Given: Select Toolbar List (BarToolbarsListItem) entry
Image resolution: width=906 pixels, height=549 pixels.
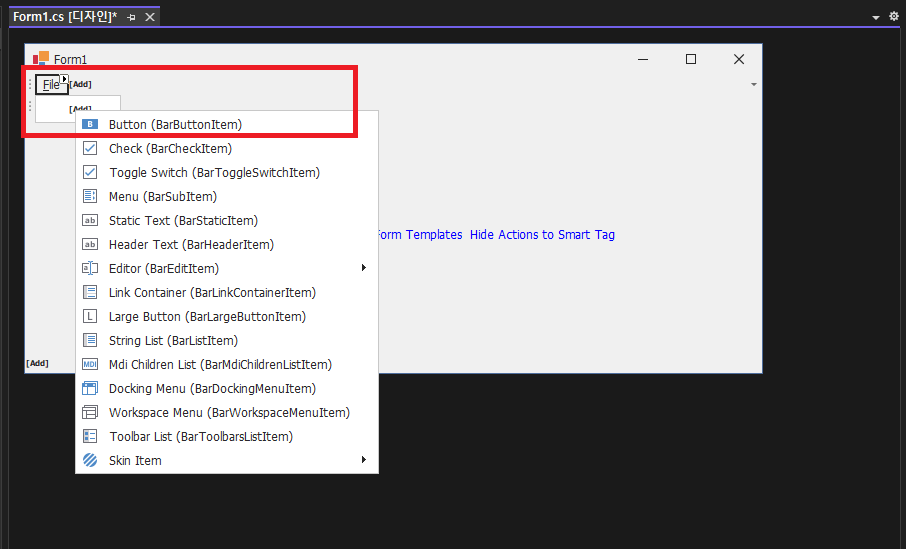Looking at the screenshot, I should point(227,436).
